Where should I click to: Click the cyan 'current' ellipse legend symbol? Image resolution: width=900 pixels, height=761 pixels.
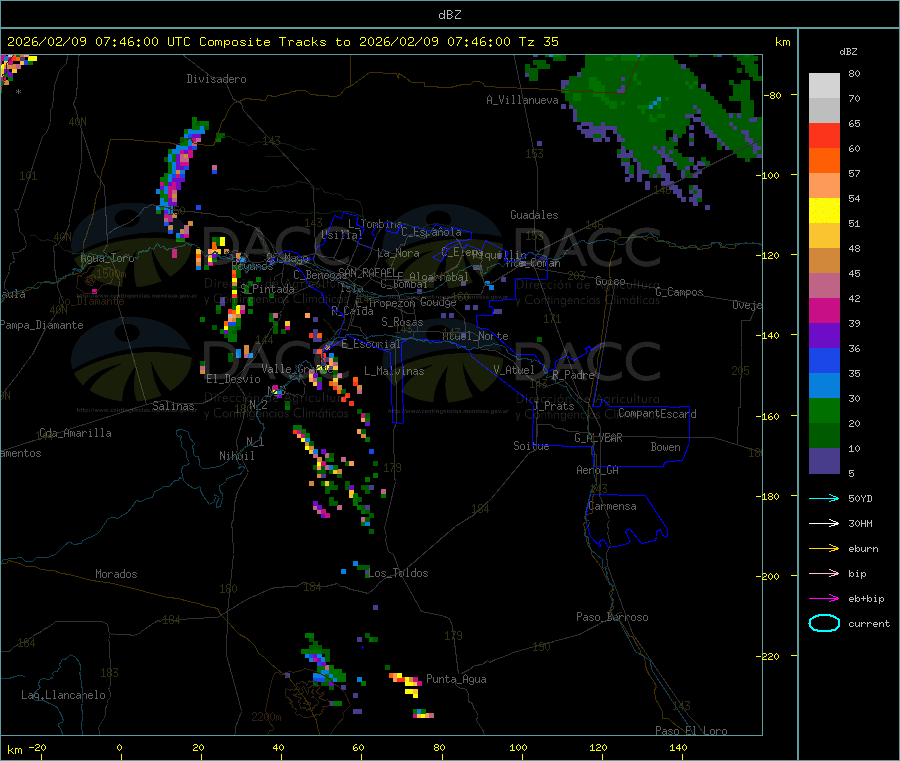click(824, 623)
